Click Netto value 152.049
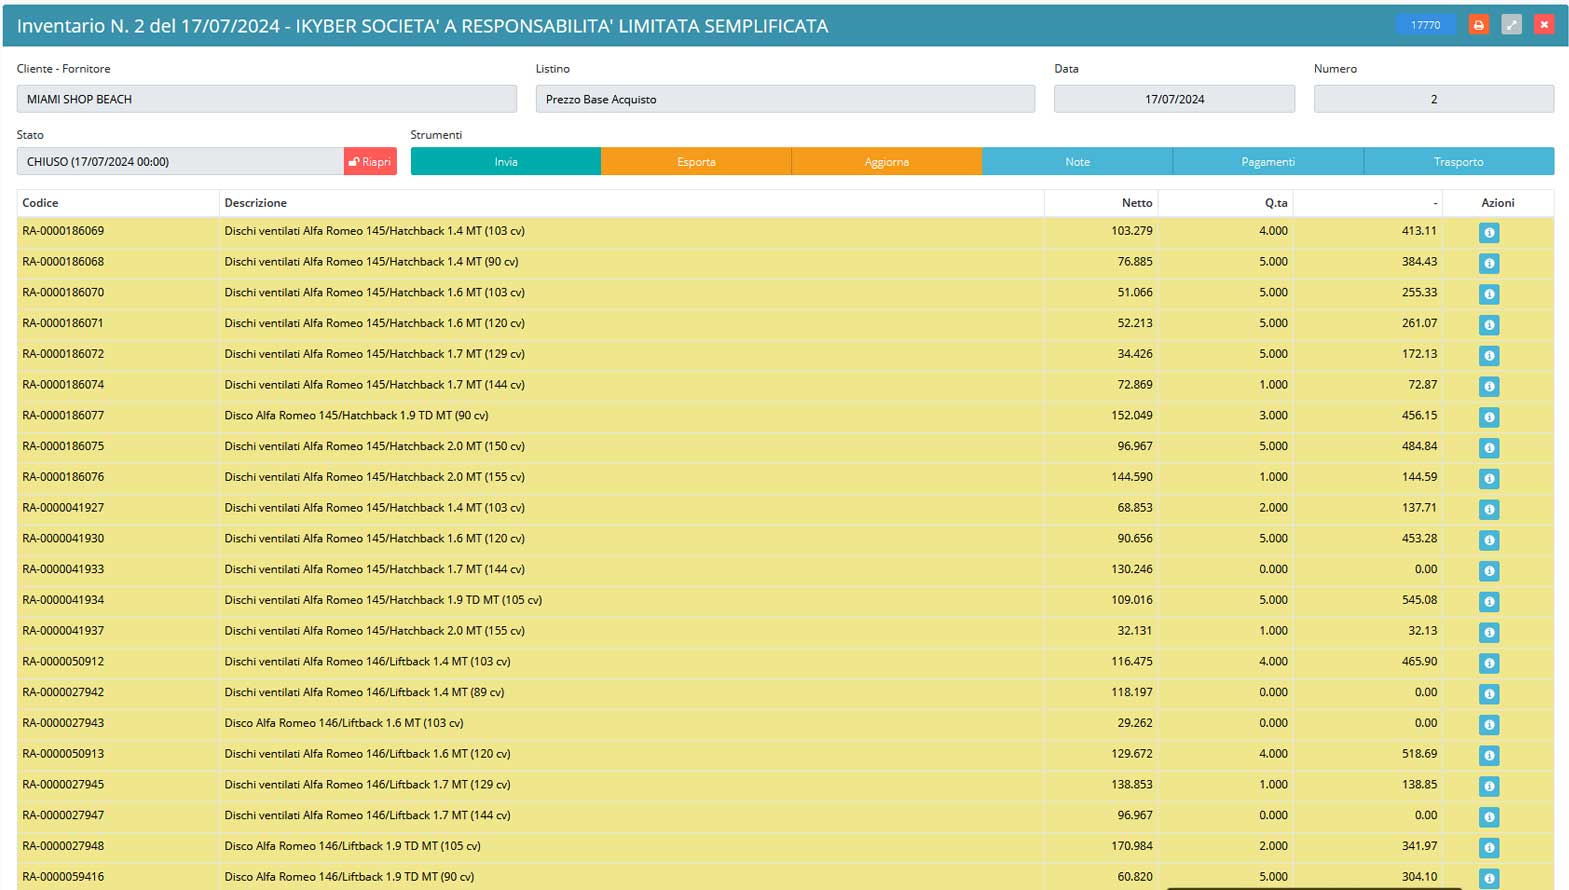 tap(1132, 415)
